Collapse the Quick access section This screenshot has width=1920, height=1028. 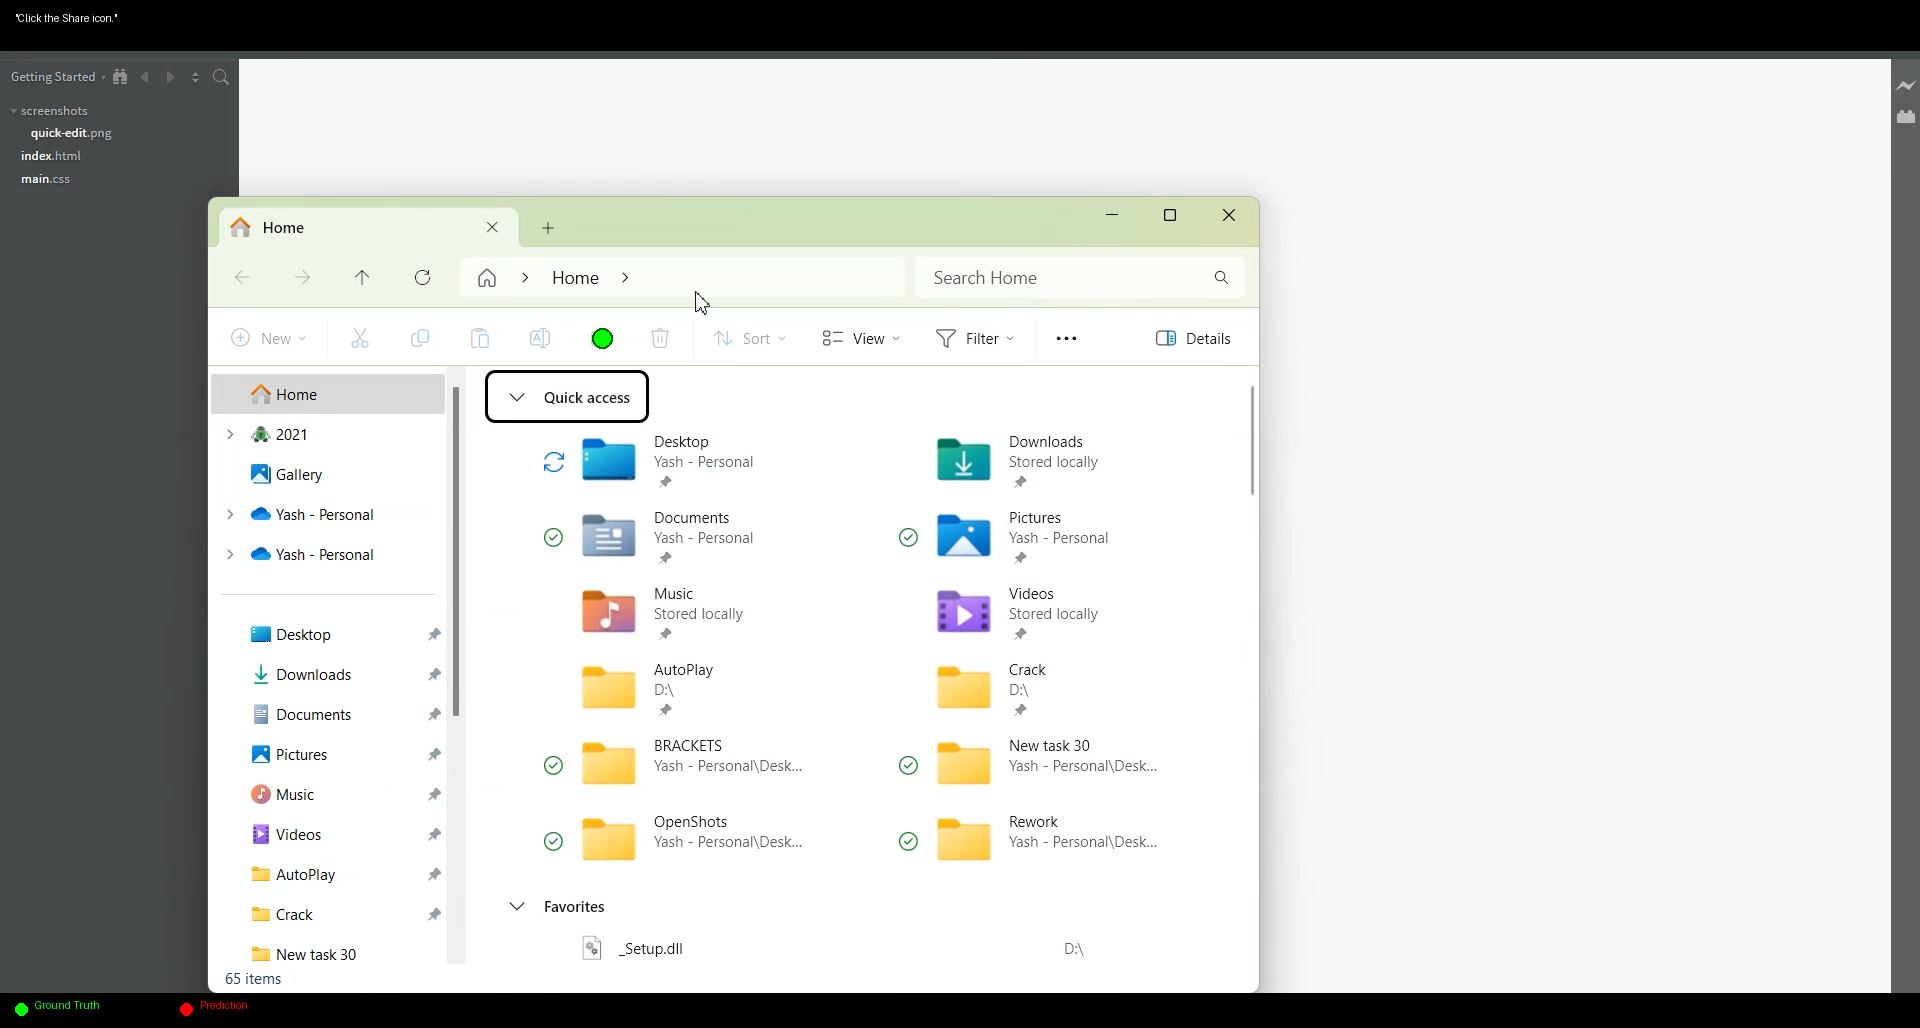coord(517,397)
